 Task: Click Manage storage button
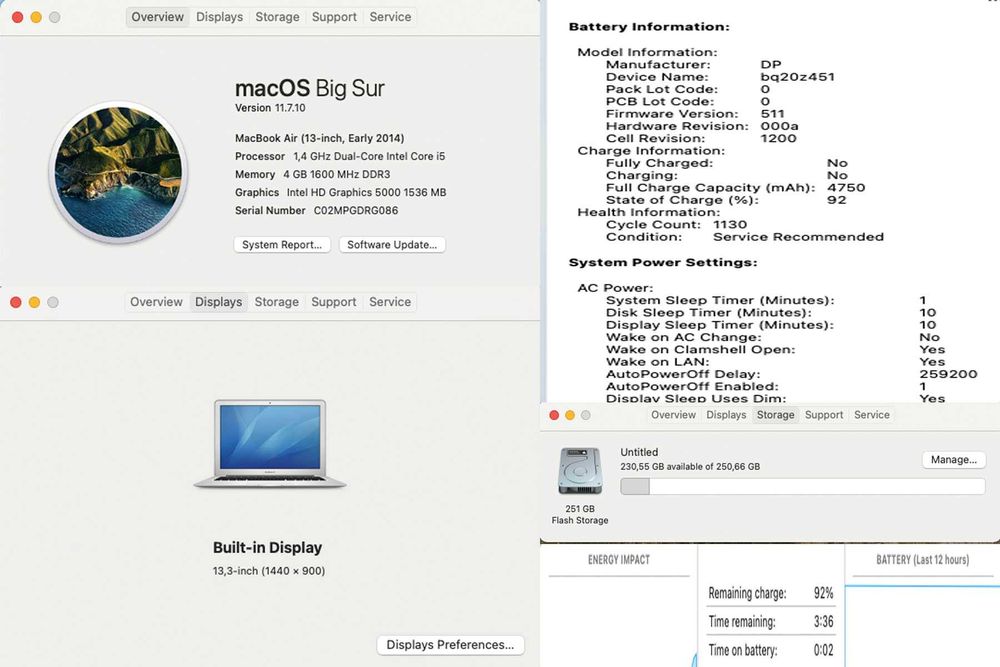(953, 460)
